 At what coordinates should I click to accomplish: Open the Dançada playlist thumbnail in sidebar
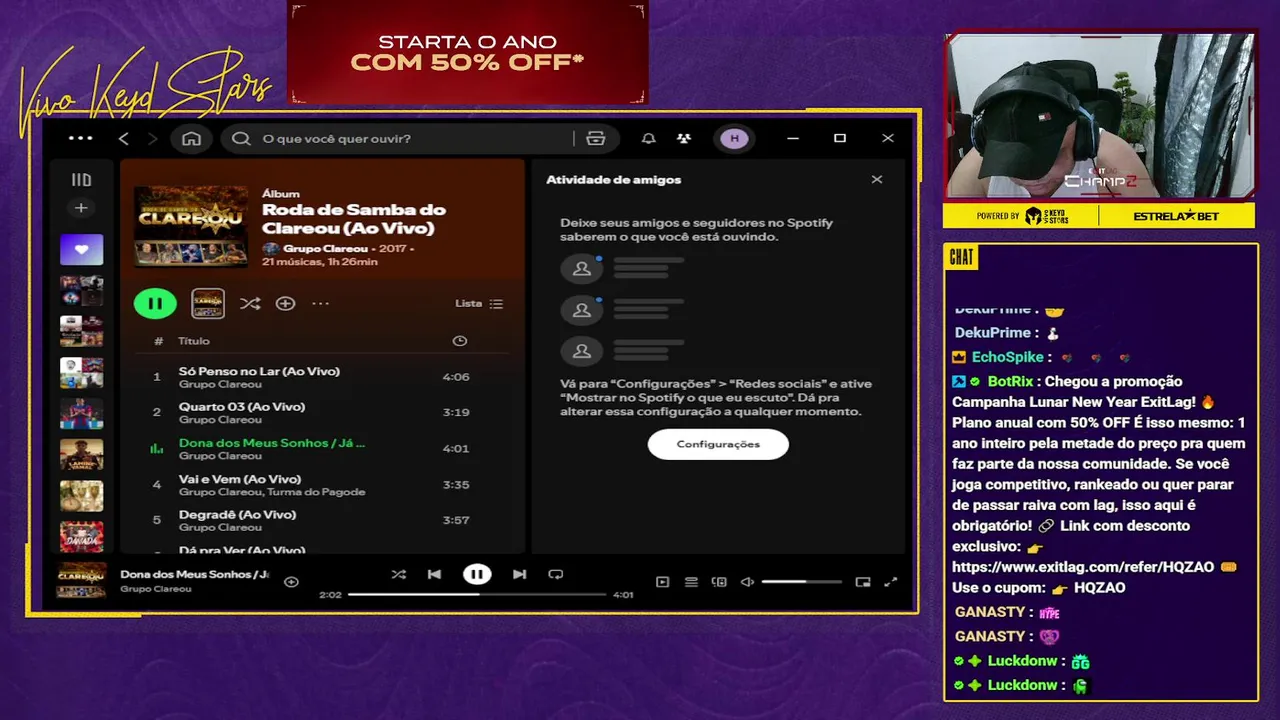click(x=81, y=536)
